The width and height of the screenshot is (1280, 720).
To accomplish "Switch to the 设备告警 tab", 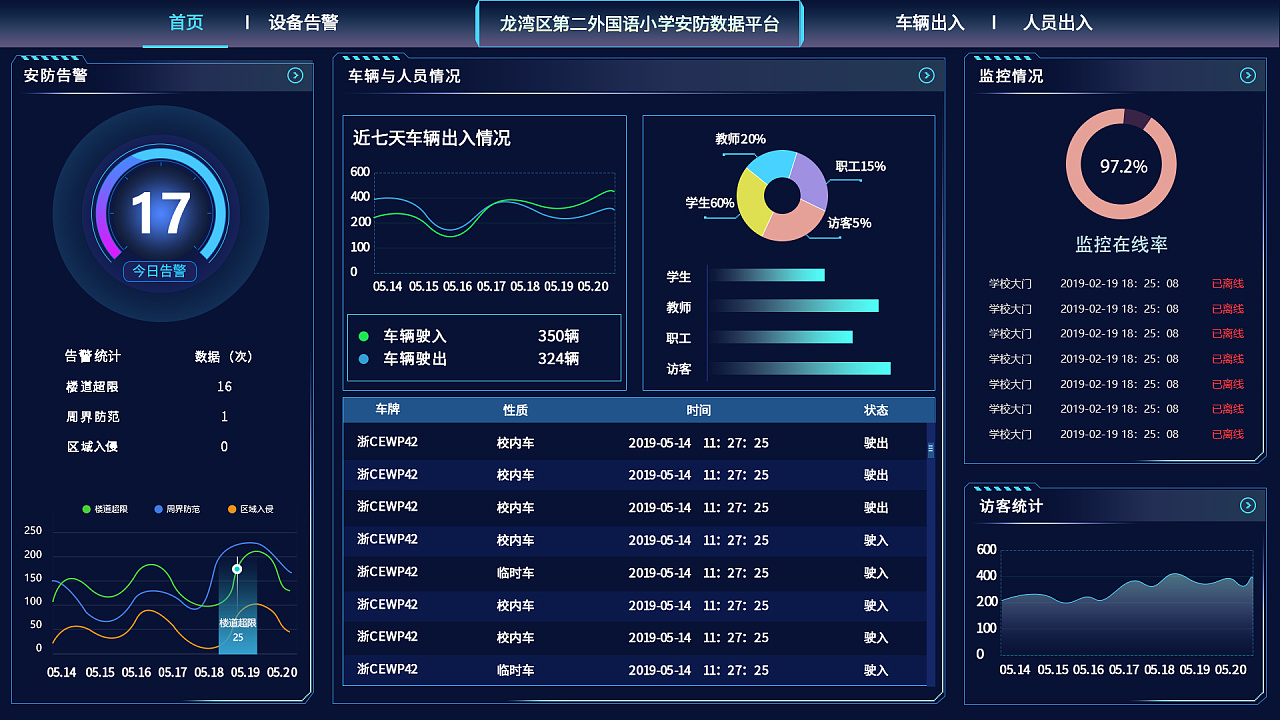I will 303,23.
